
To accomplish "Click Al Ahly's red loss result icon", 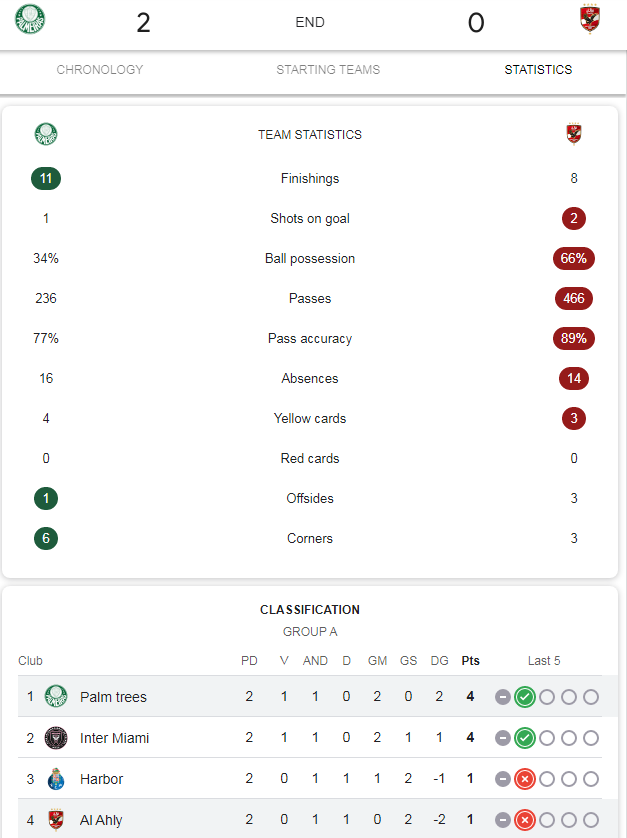I will click(525, 820).
